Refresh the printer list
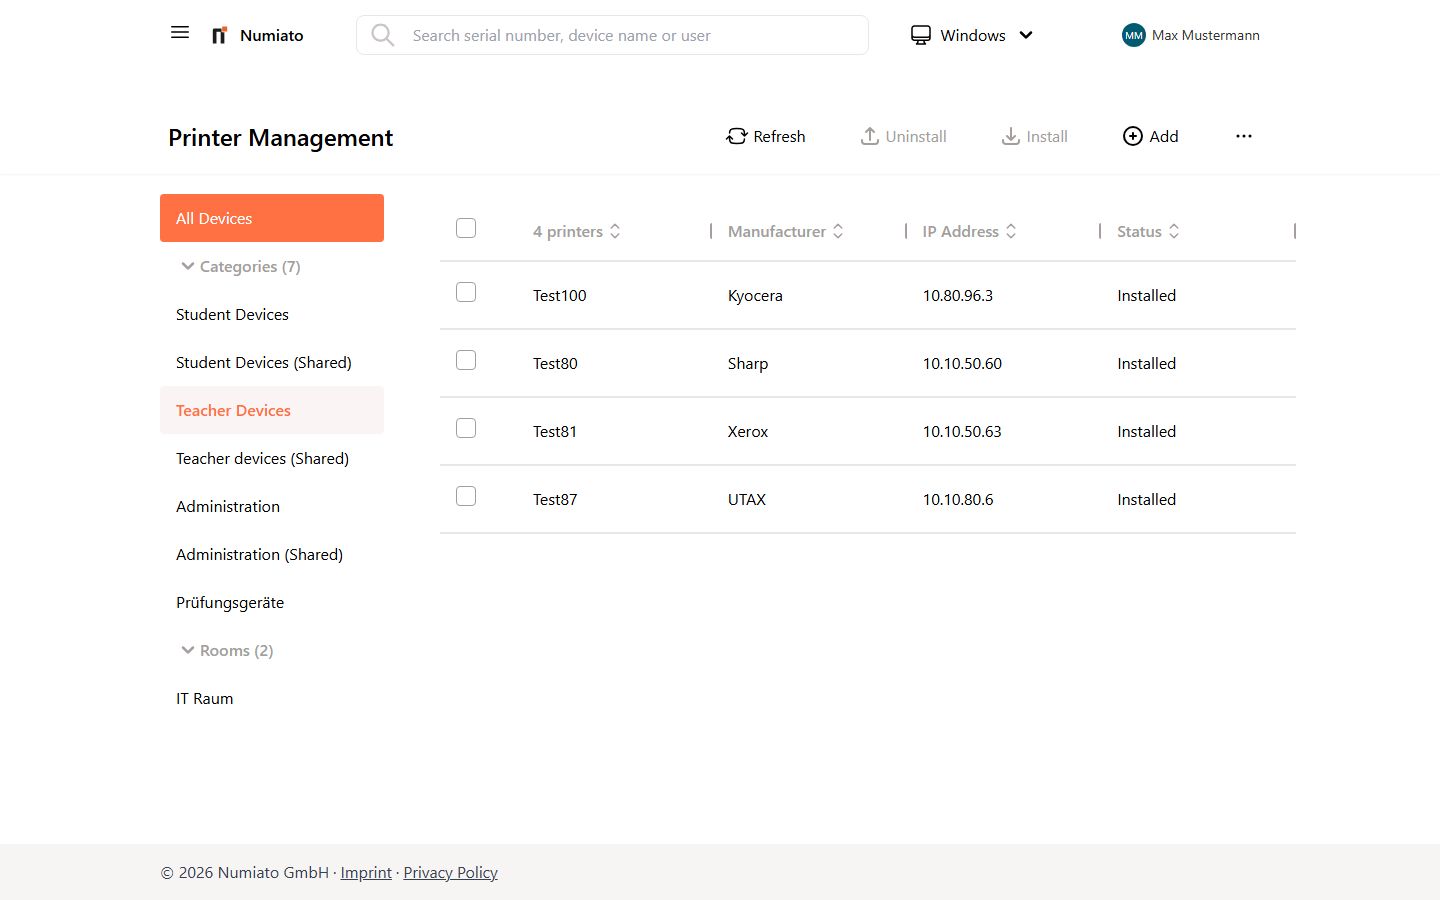Viewport: 1440px width, 900px height. pyautogui.click(x=766, y=136)
